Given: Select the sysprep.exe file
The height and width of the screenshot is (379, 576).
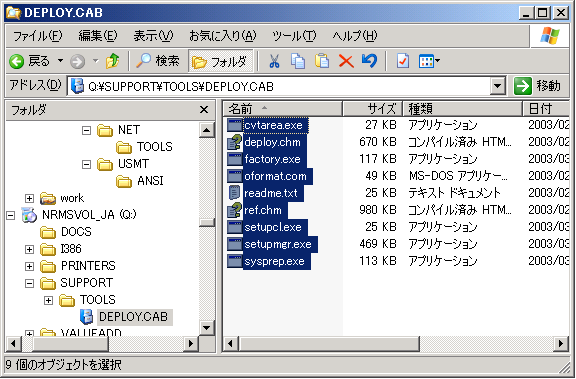Looking at the screenshot, I should pyautogui.click(x=274, y=261).
